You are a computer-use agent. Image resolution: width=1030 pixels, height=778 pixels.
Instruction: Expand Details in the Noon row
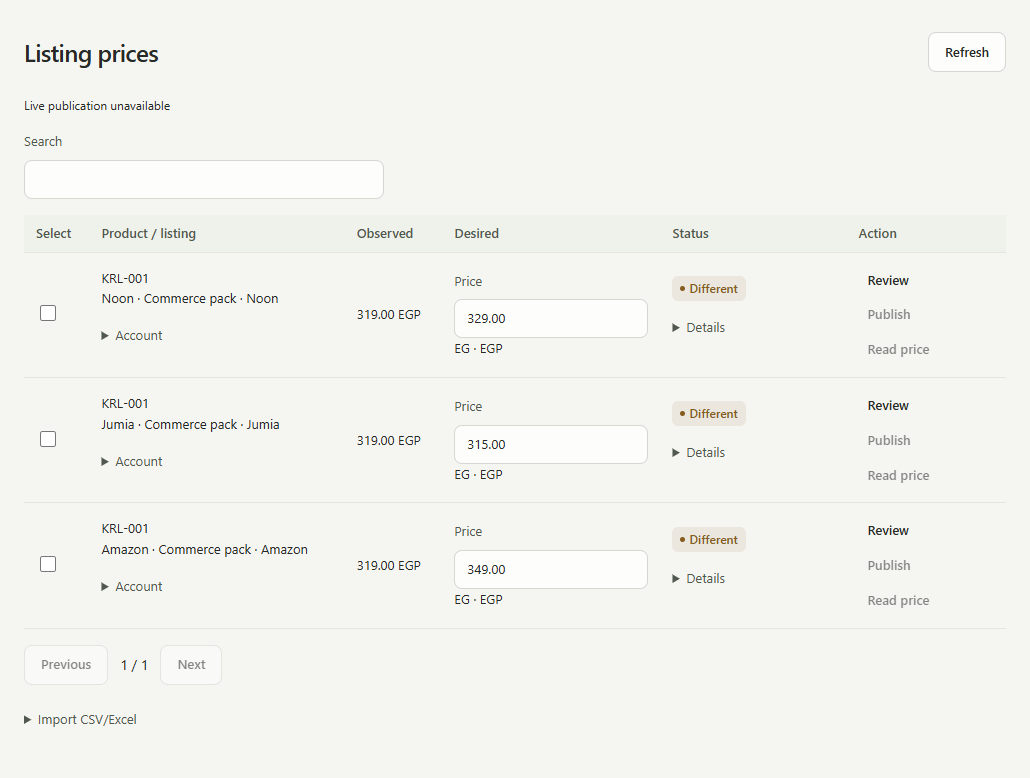click(698, 327)
